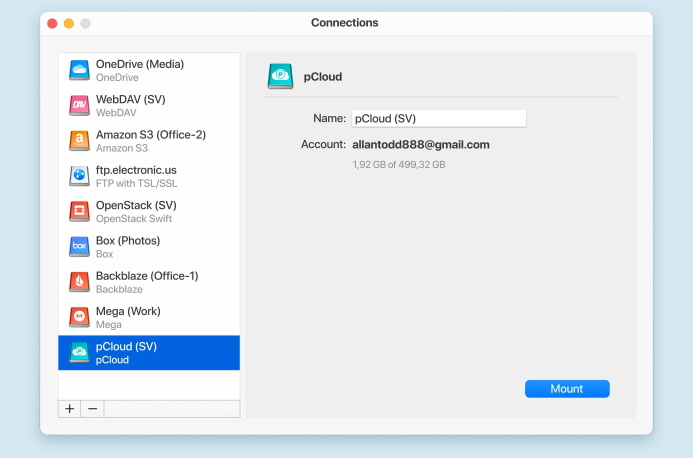Screen dimensions: 693x458
Task: Click the 'Connections' window title
Action: (345, 23)
